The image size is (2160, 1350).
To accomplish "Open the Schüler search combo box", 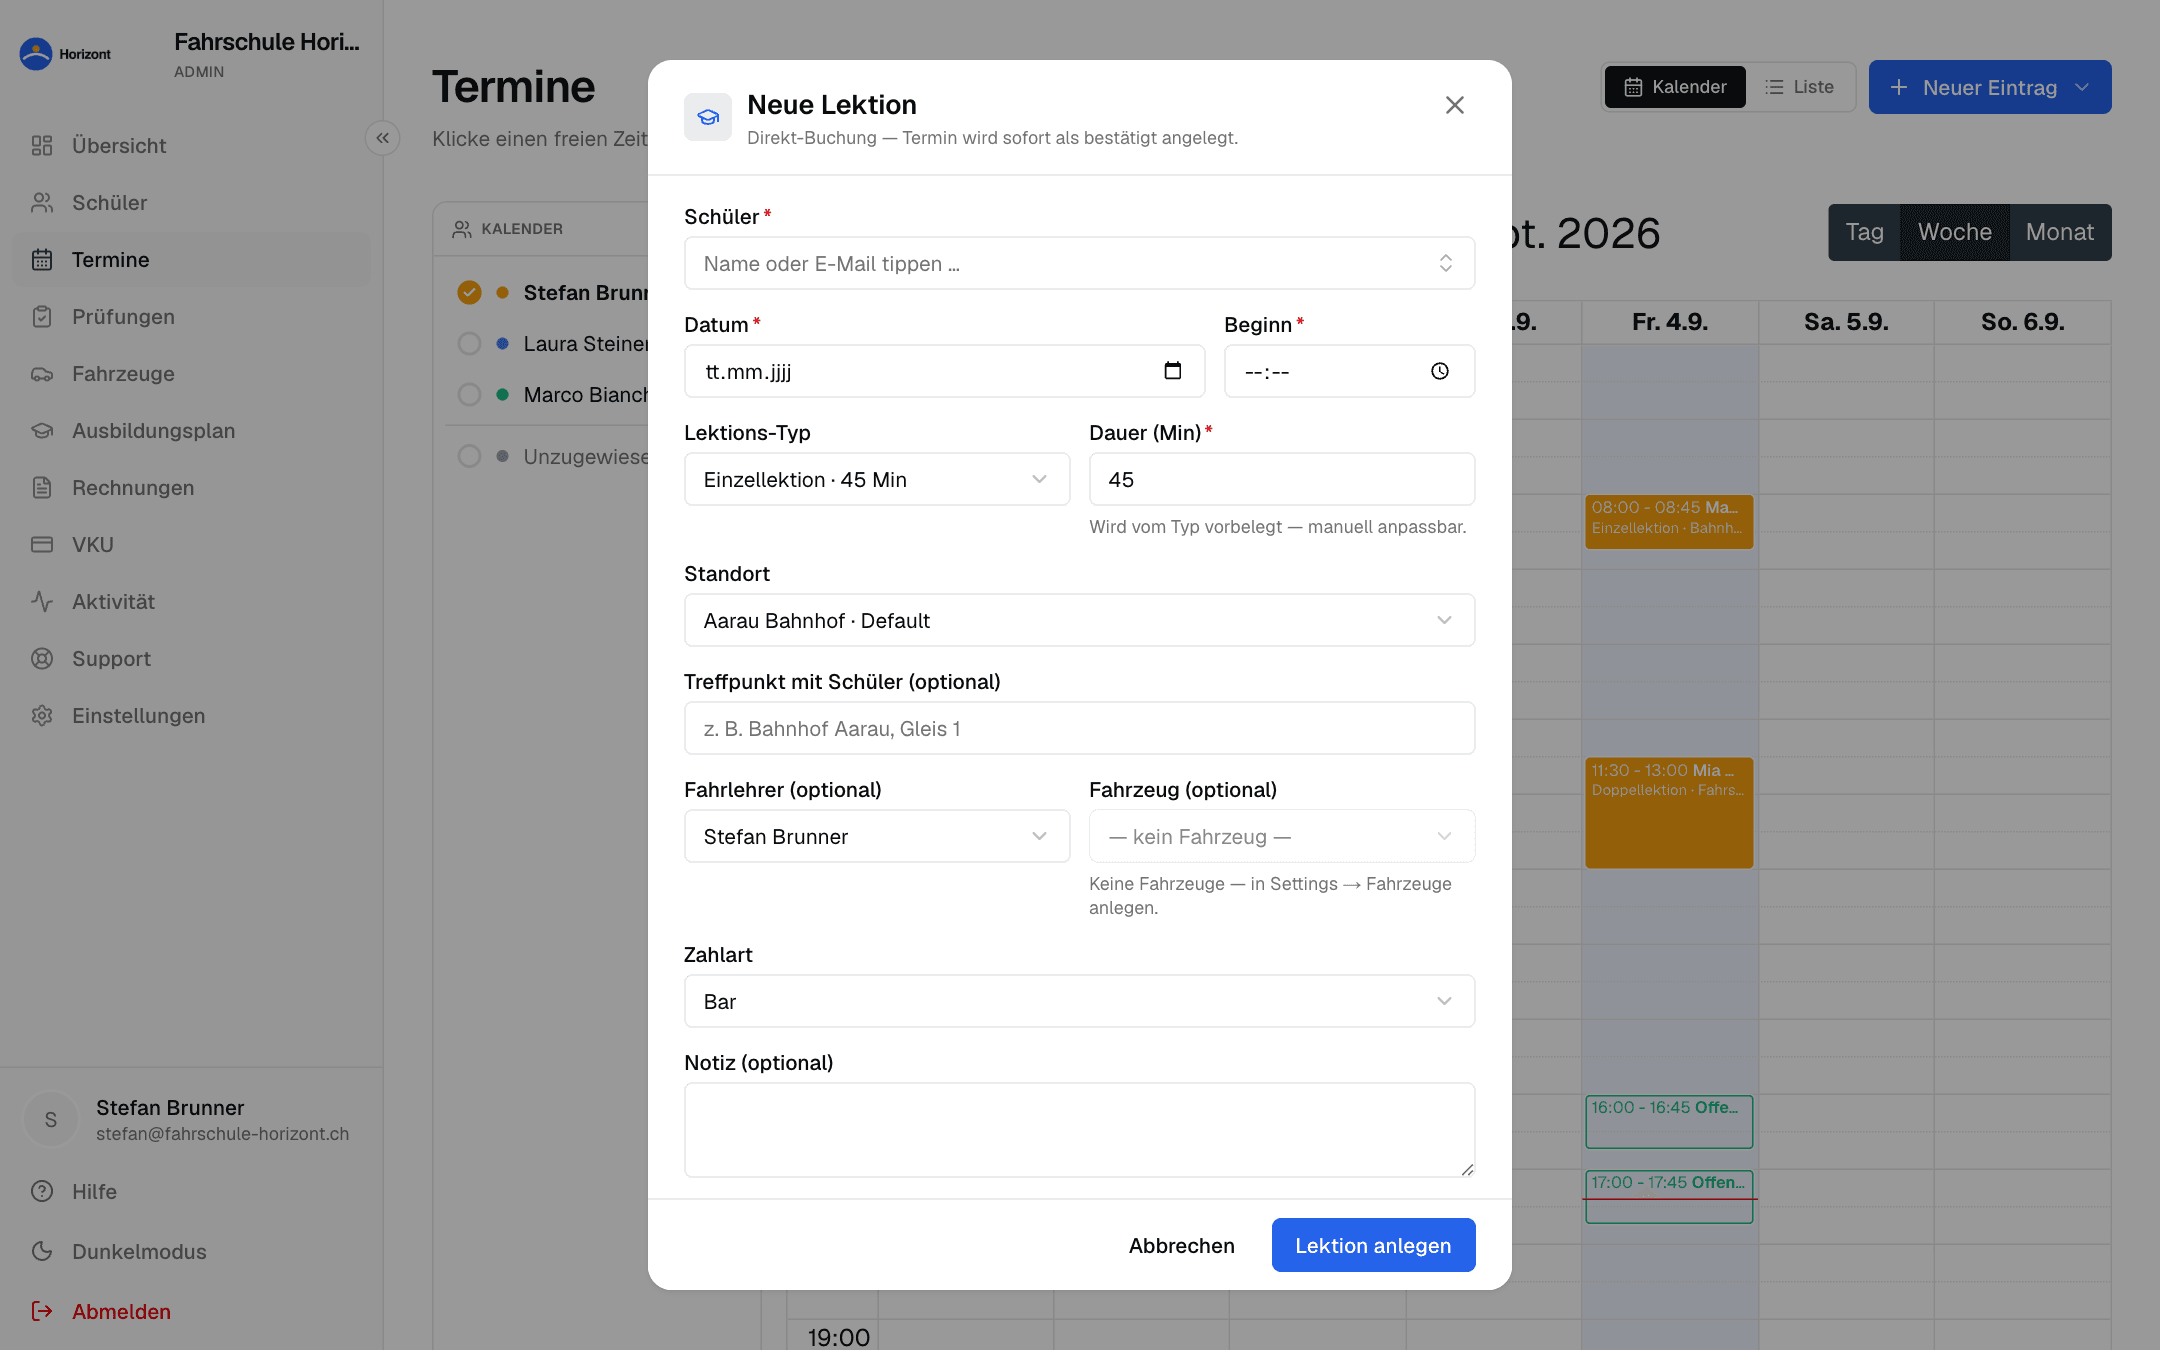I will point(1079,263).
